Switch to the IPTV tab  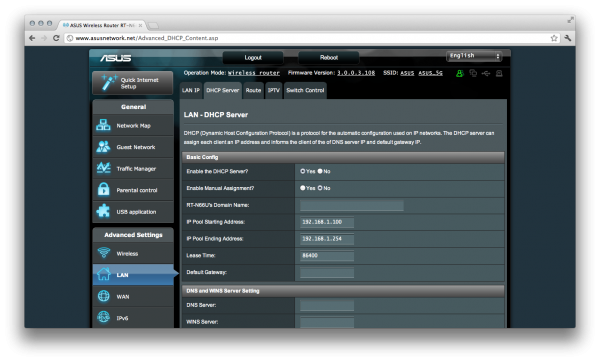point(274,90)
